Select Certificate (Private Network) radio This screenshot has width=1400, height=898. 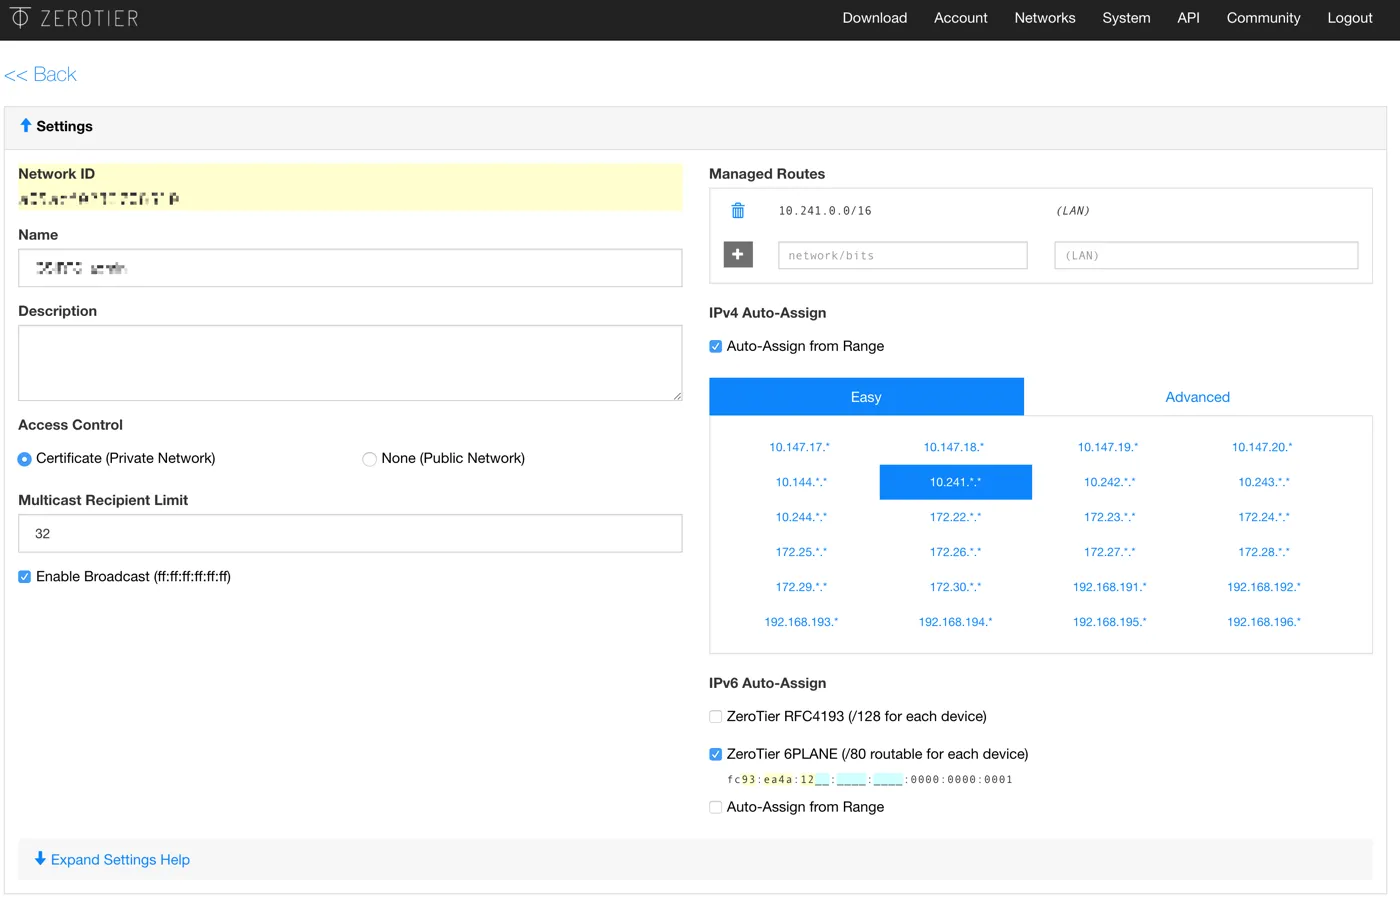[x=24, y=459]
